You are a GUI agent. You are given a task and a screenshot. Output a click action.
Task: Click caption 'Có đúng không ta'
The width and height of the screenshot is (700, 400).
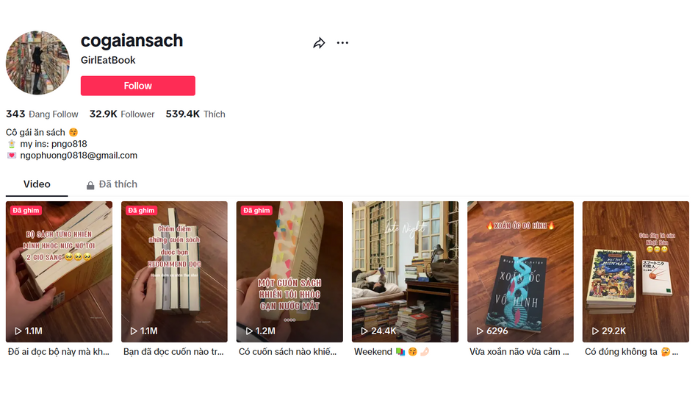click(x=621, y=352)
